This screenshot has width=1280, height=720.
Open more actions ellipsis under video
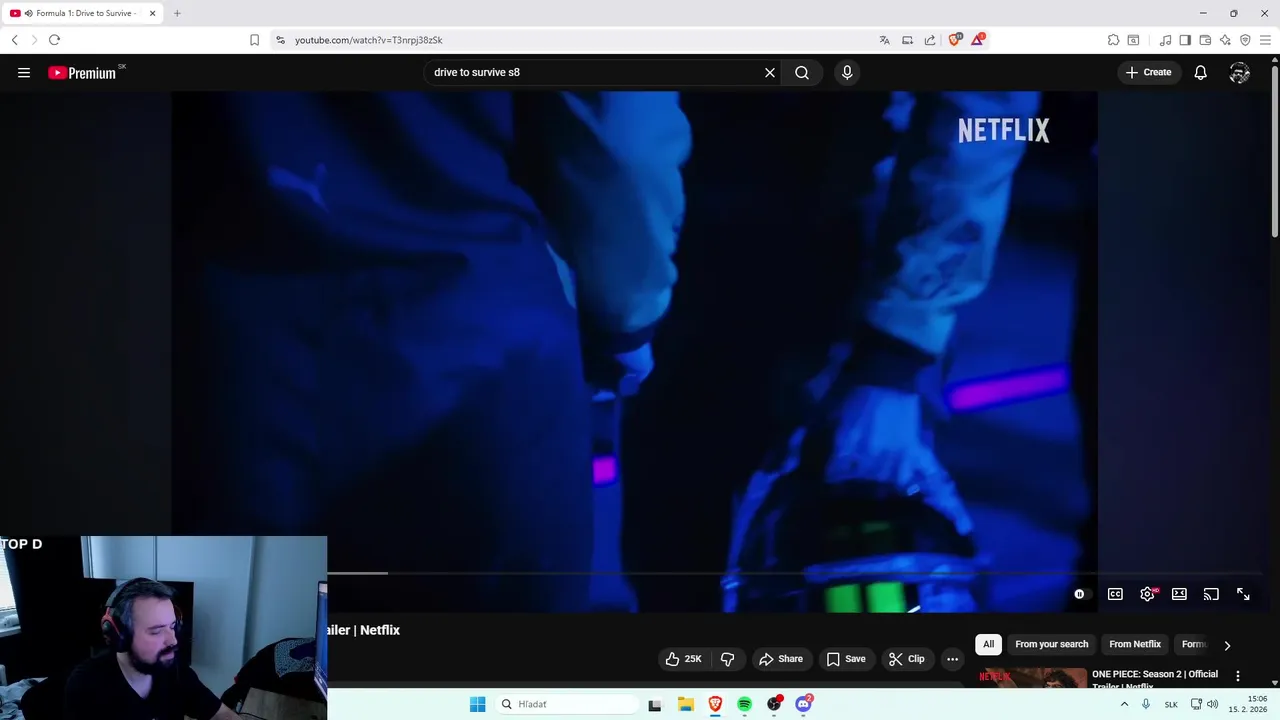952,659
